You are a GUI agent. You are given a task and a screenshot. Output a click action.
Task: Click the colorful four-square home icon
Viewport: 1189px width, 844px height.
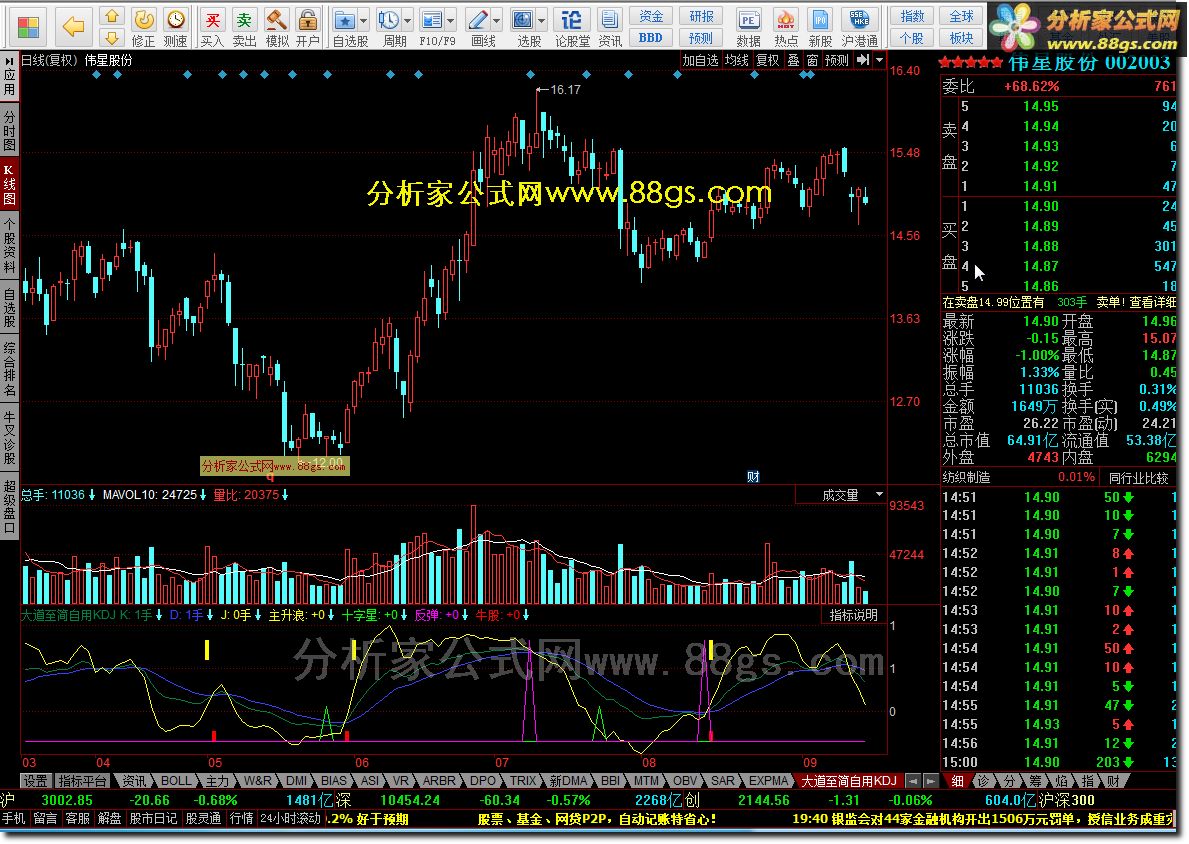pyautogui.click(x=28, y=27)
